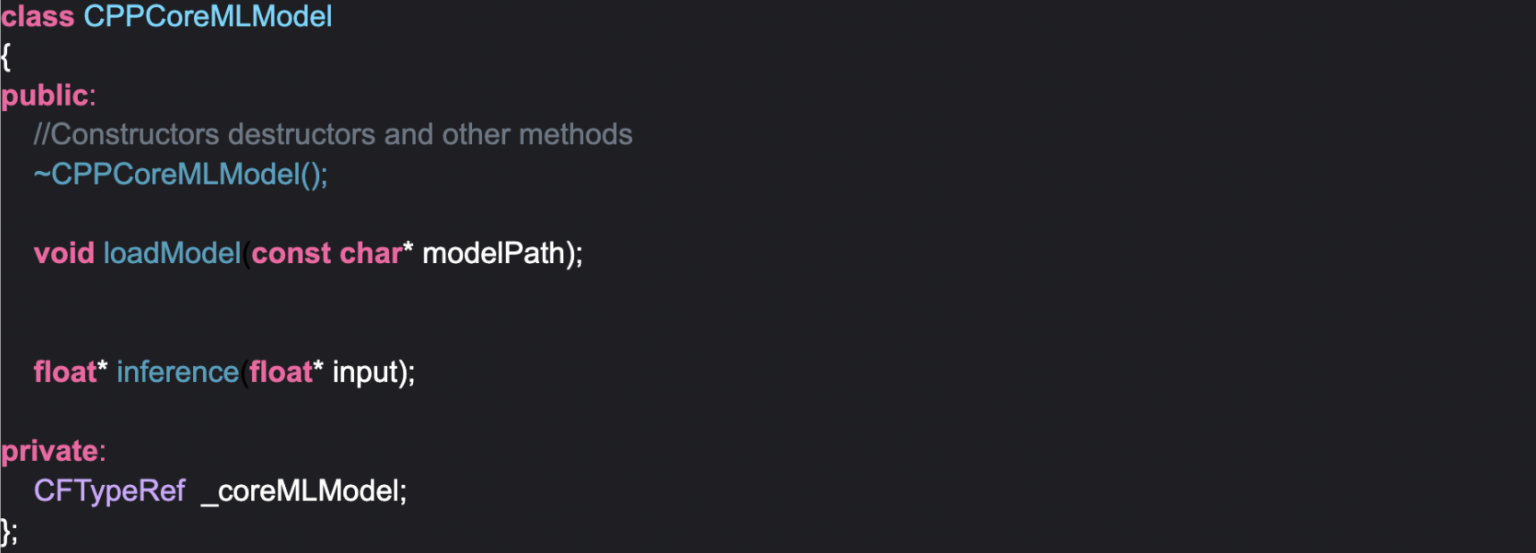1536x553 pixels.
Task: Click the loadModel function name
Action: [172, 253]
